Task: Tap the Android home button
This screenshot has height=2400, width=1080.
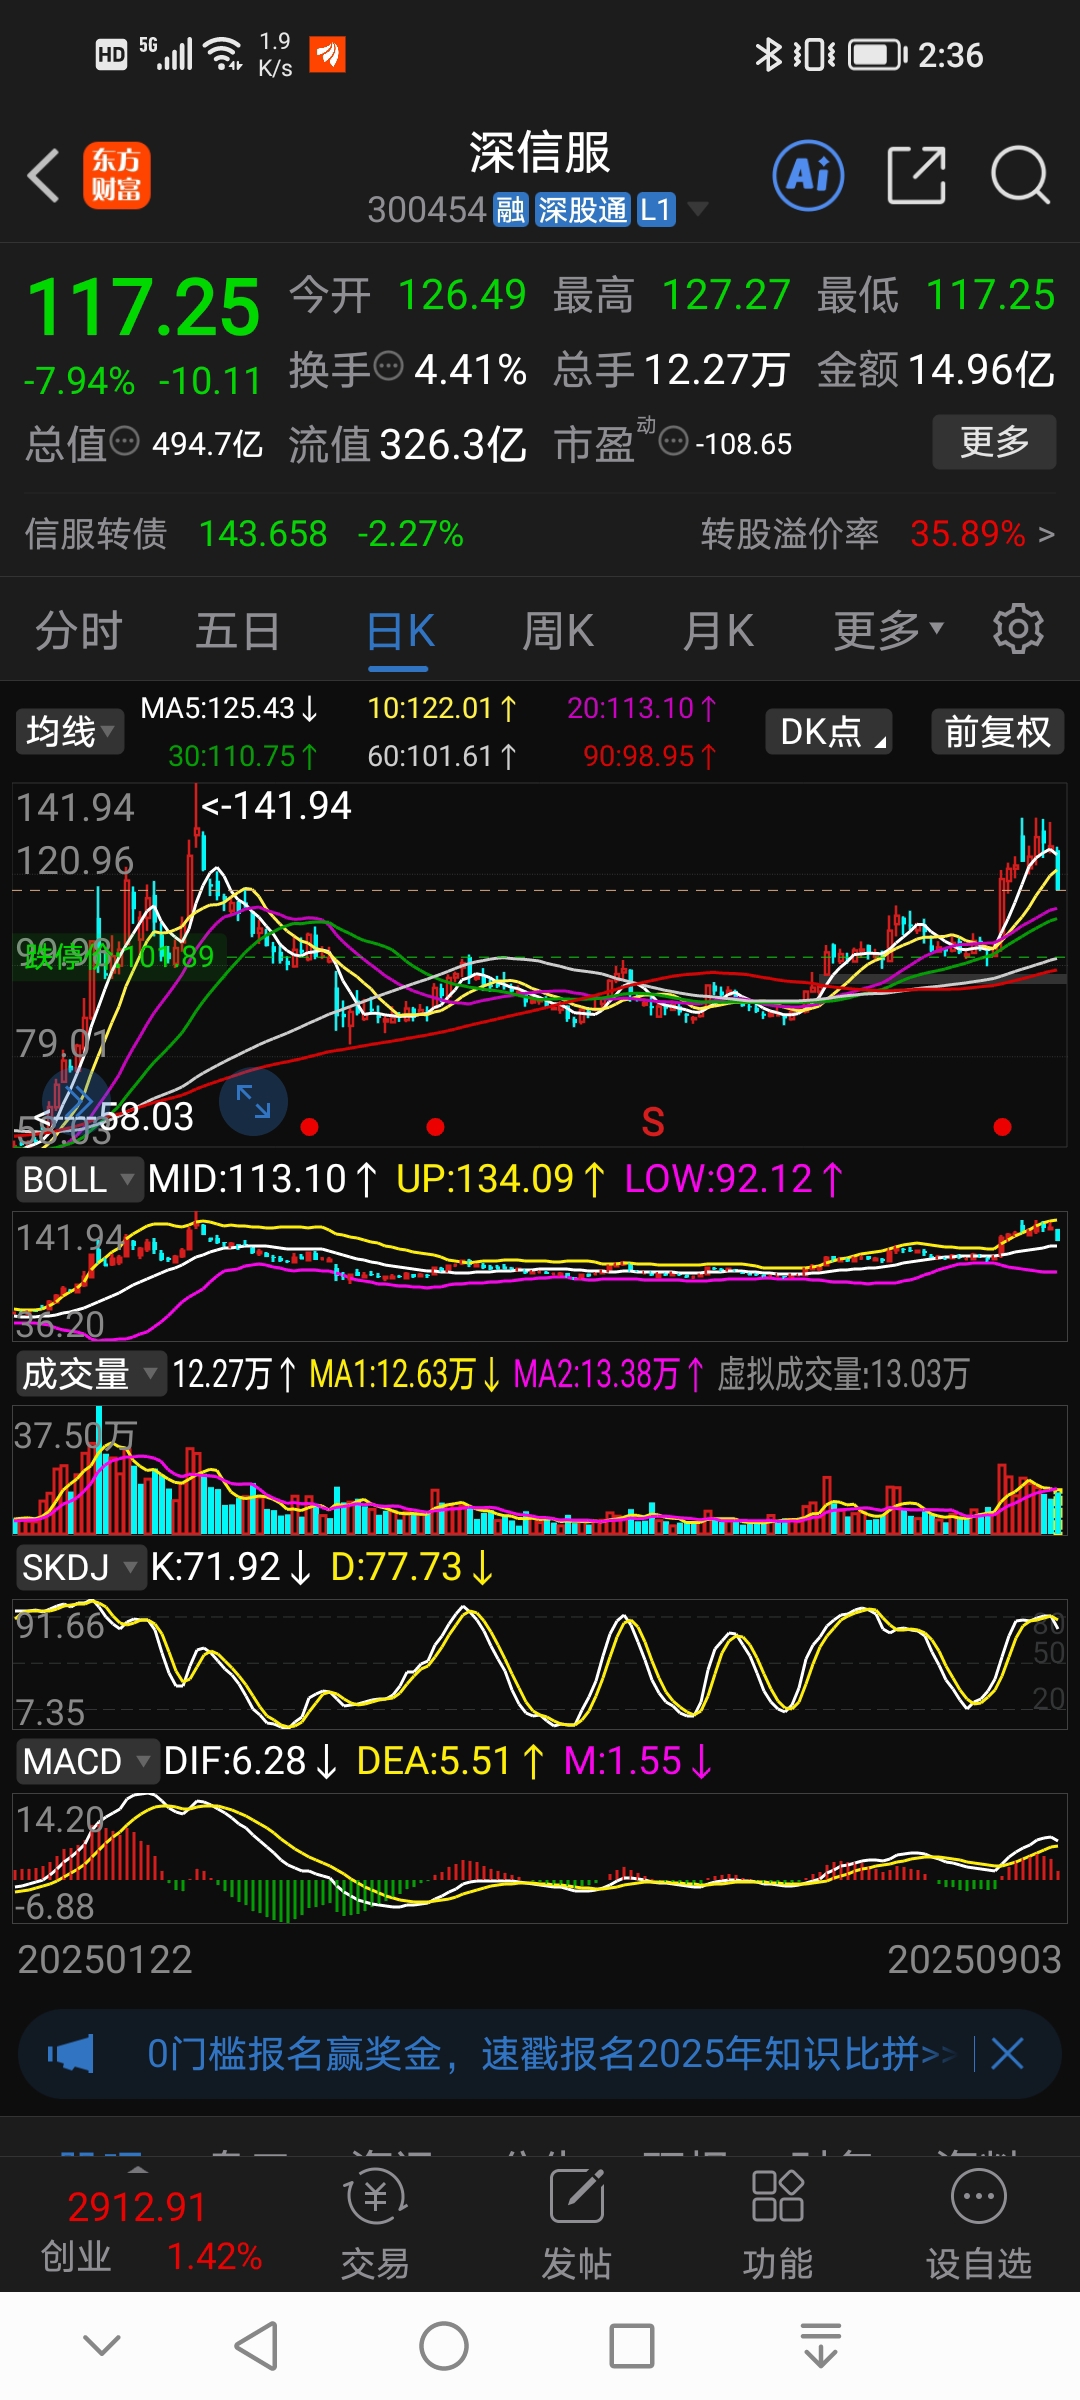Action: [x=444, y=2346]
